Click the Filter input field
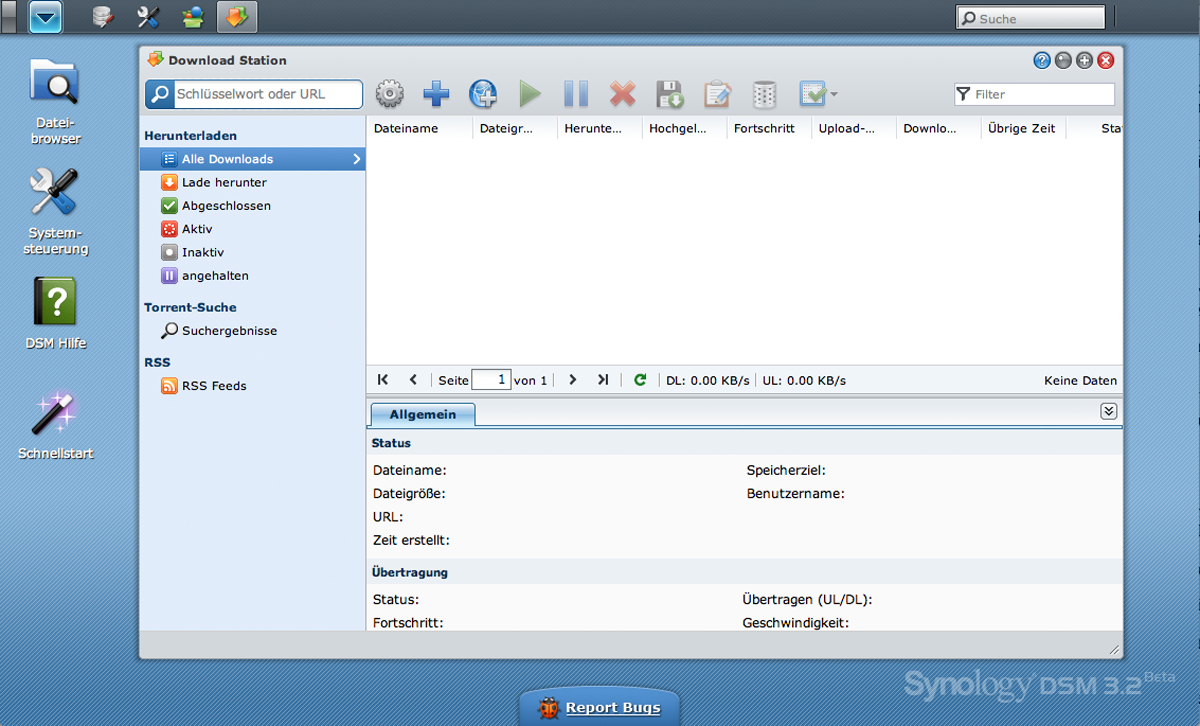1200x726 pixels. click(1034, 94)
